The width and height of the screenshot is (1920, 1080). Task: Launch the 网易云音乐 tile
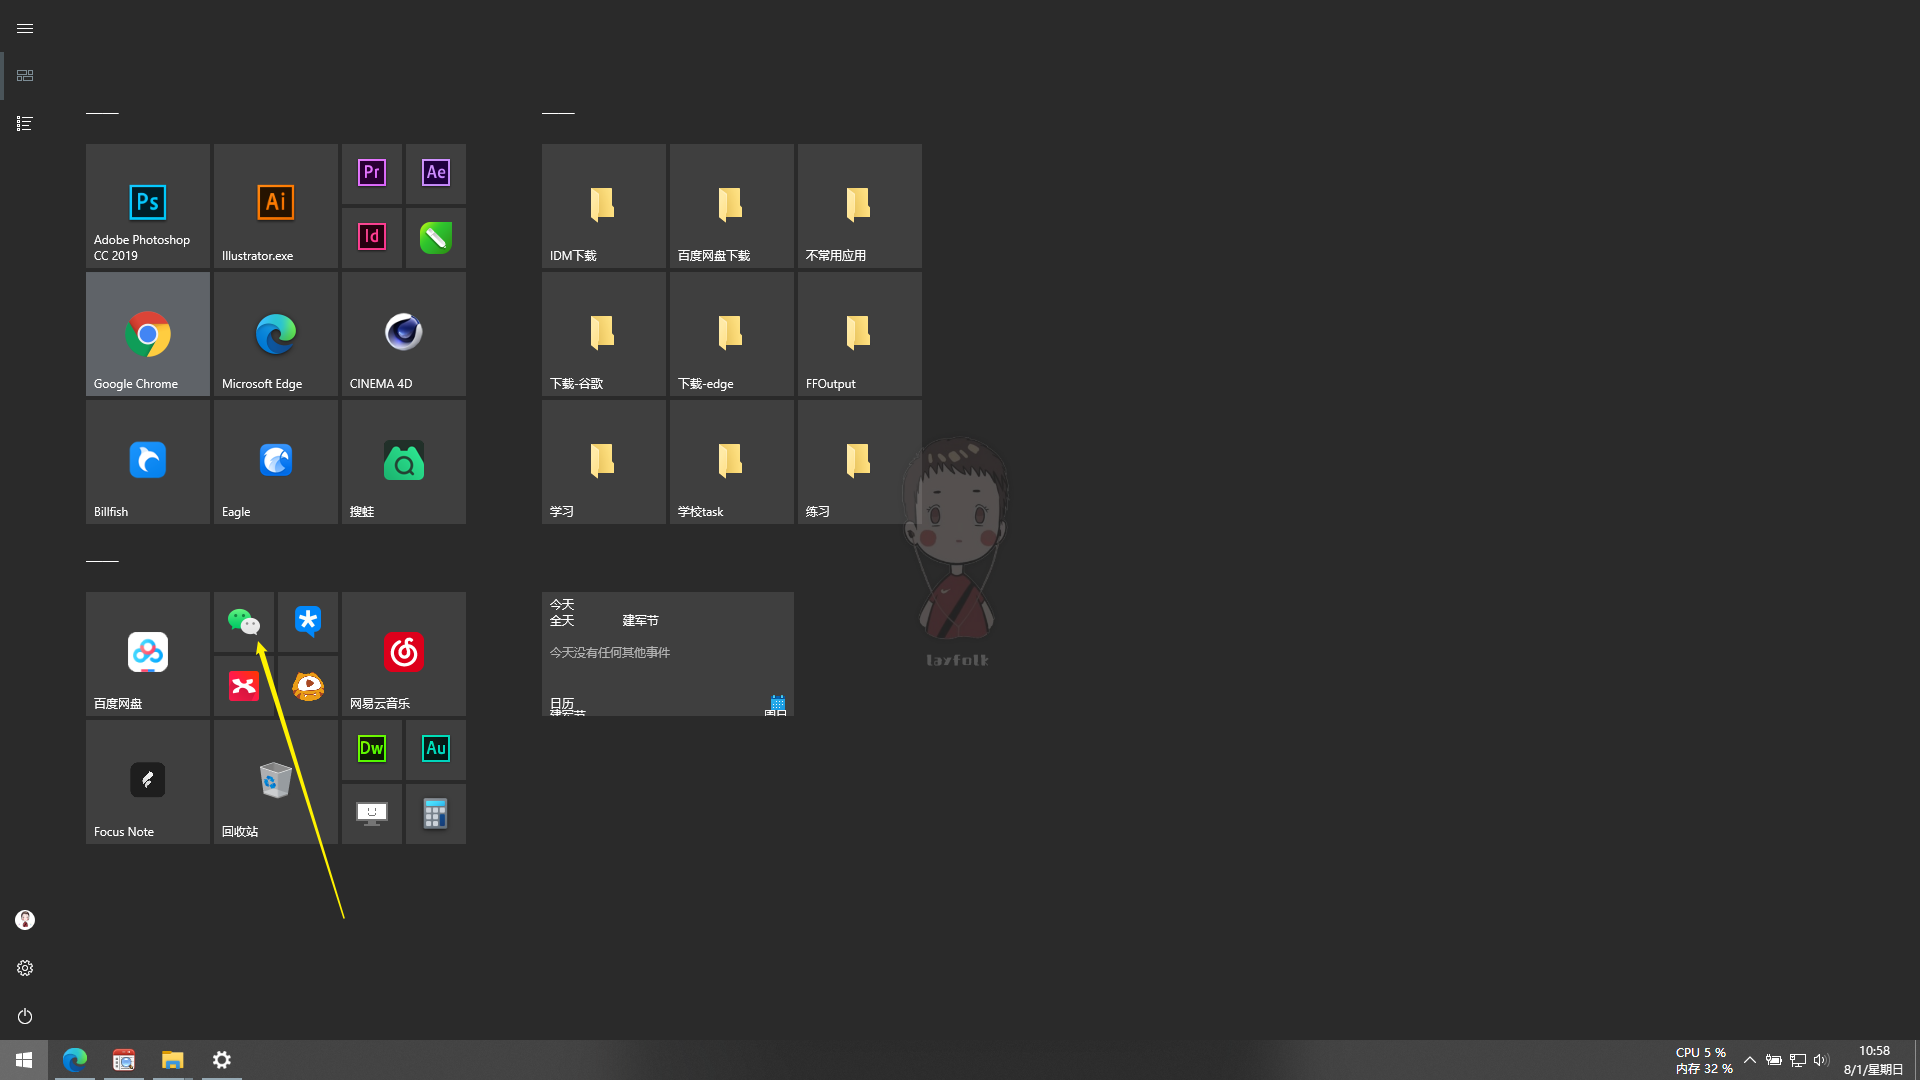[x=403, y=653]
